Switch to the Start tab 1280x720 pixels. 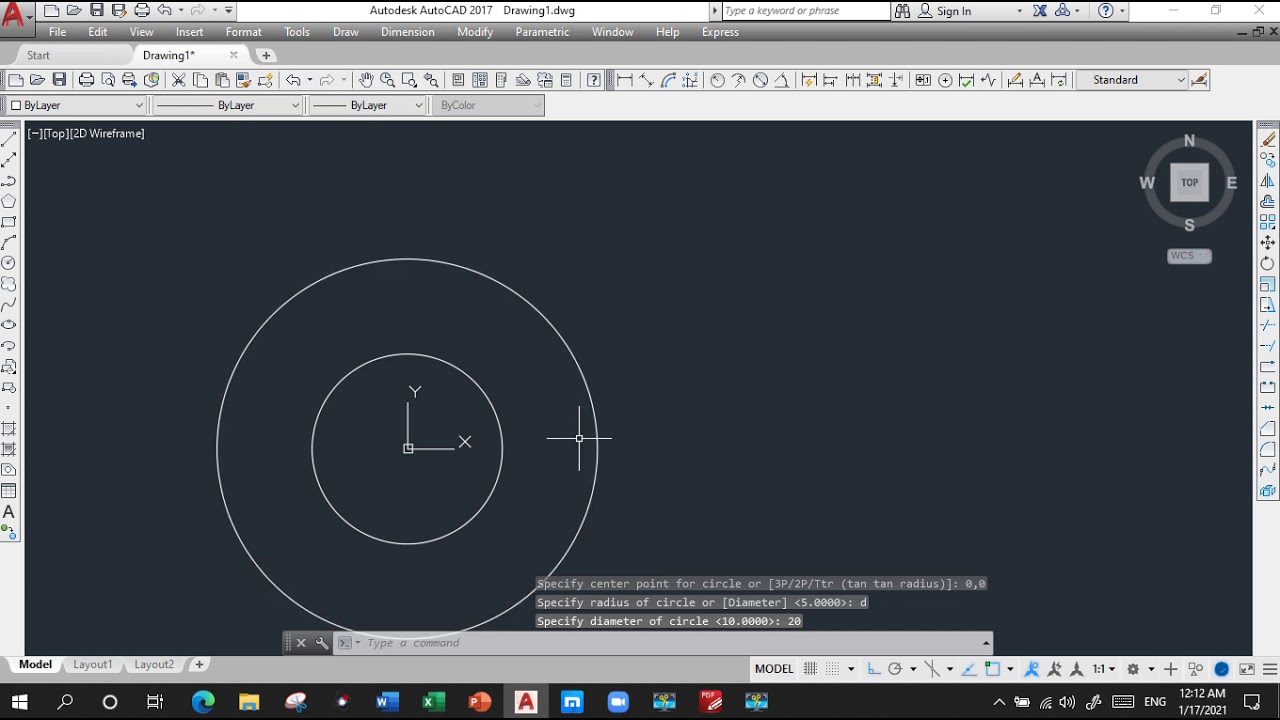pyautogui.click(x=39, y=55)
